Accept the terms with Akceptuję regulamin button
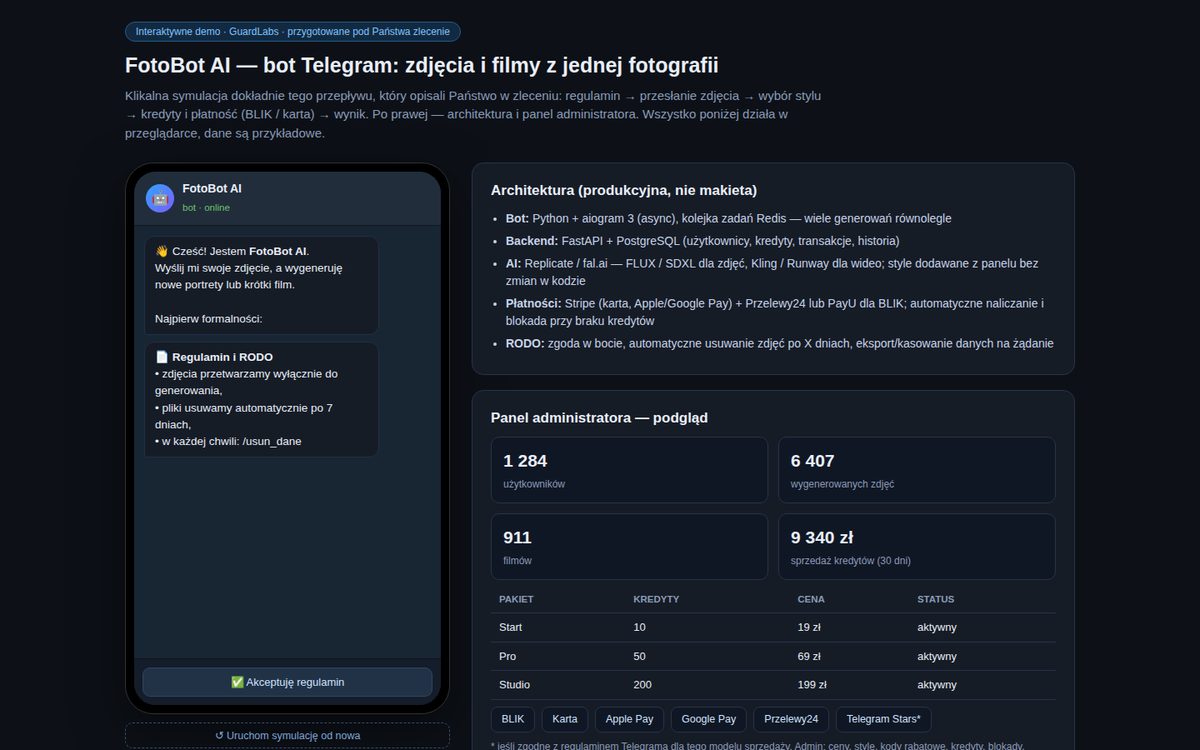This screenshot has height=750, width=1200. coord(287,682)
